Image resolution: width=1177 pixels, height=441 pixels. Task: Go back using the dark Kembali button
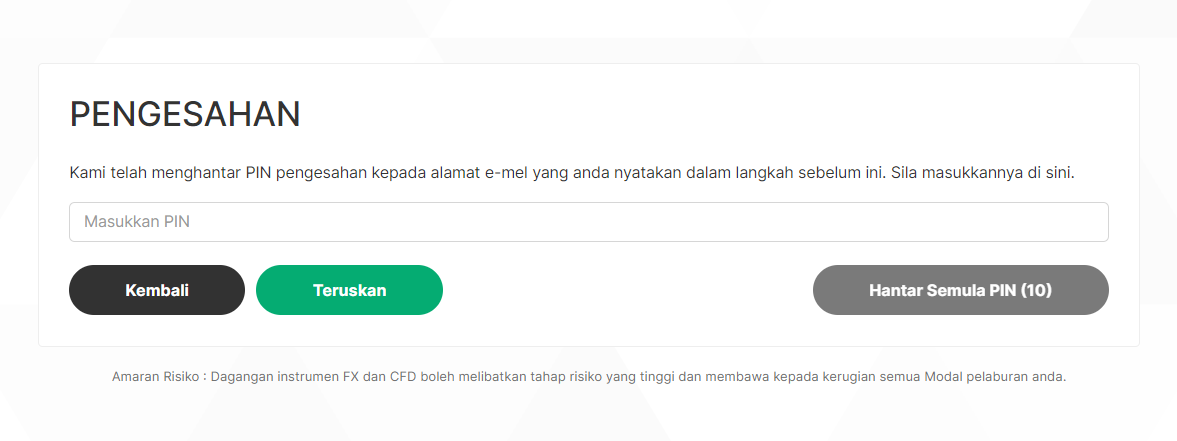coord(157,290)
